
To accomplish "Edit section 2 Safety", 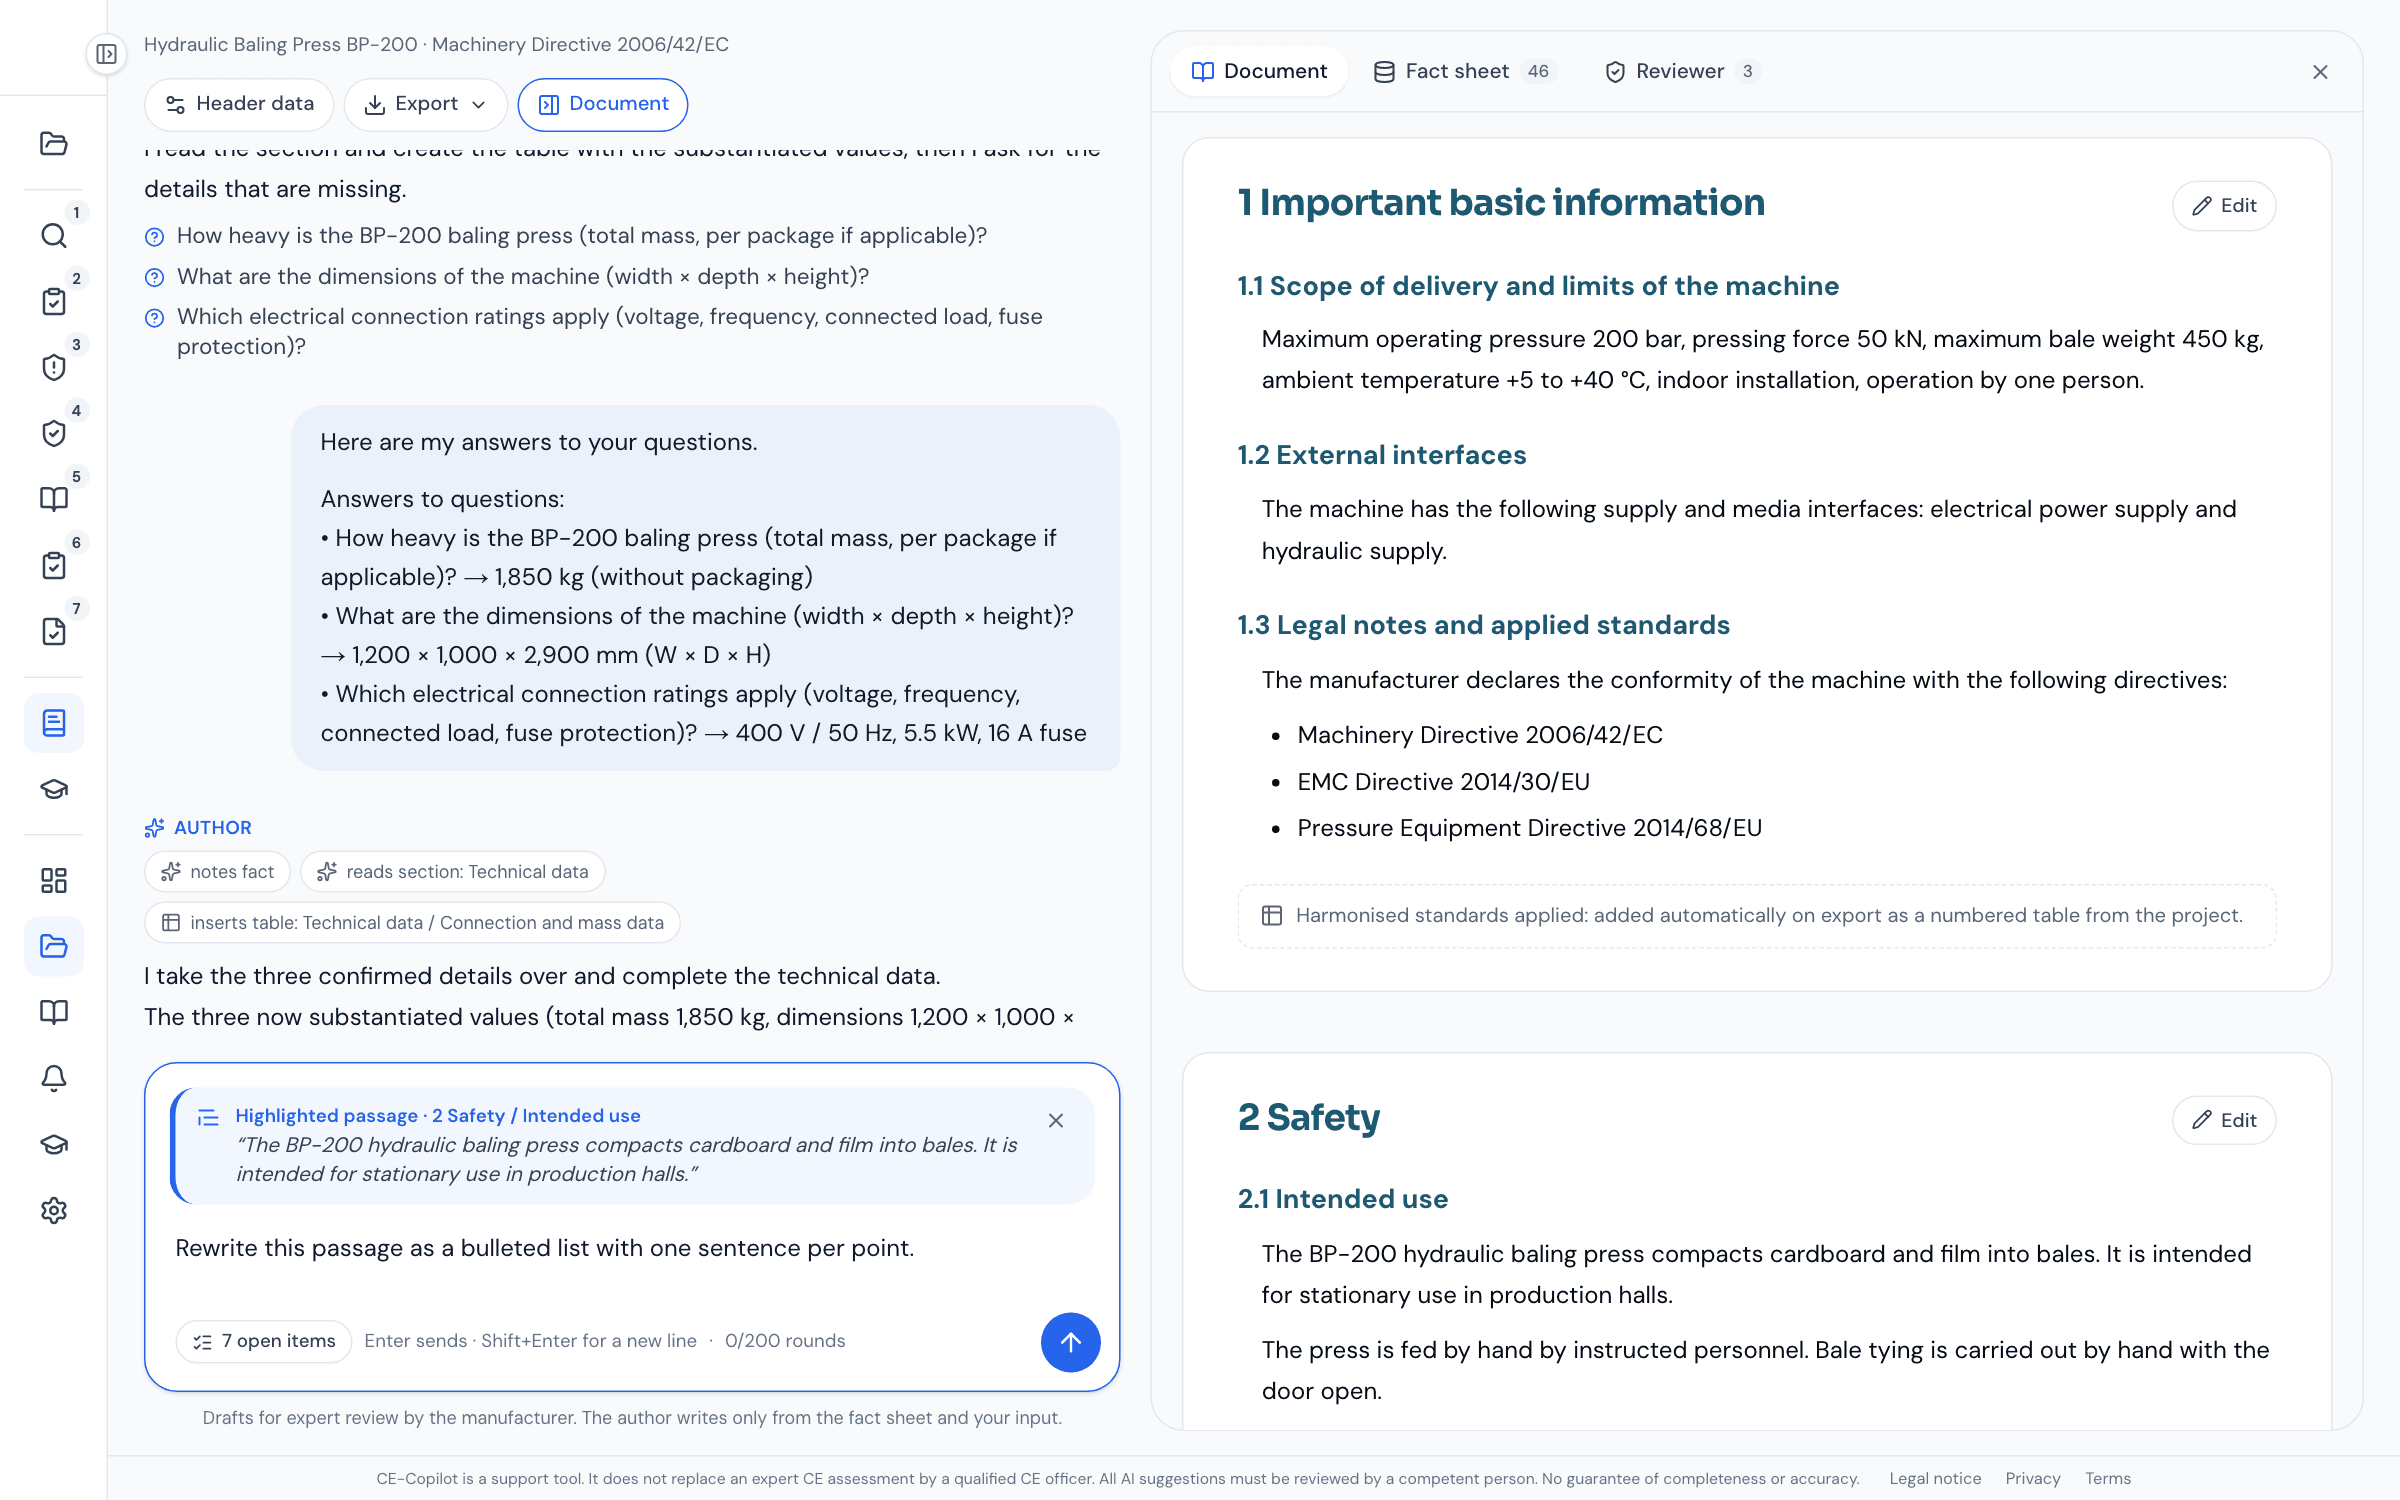I will coord(2224,1120).
